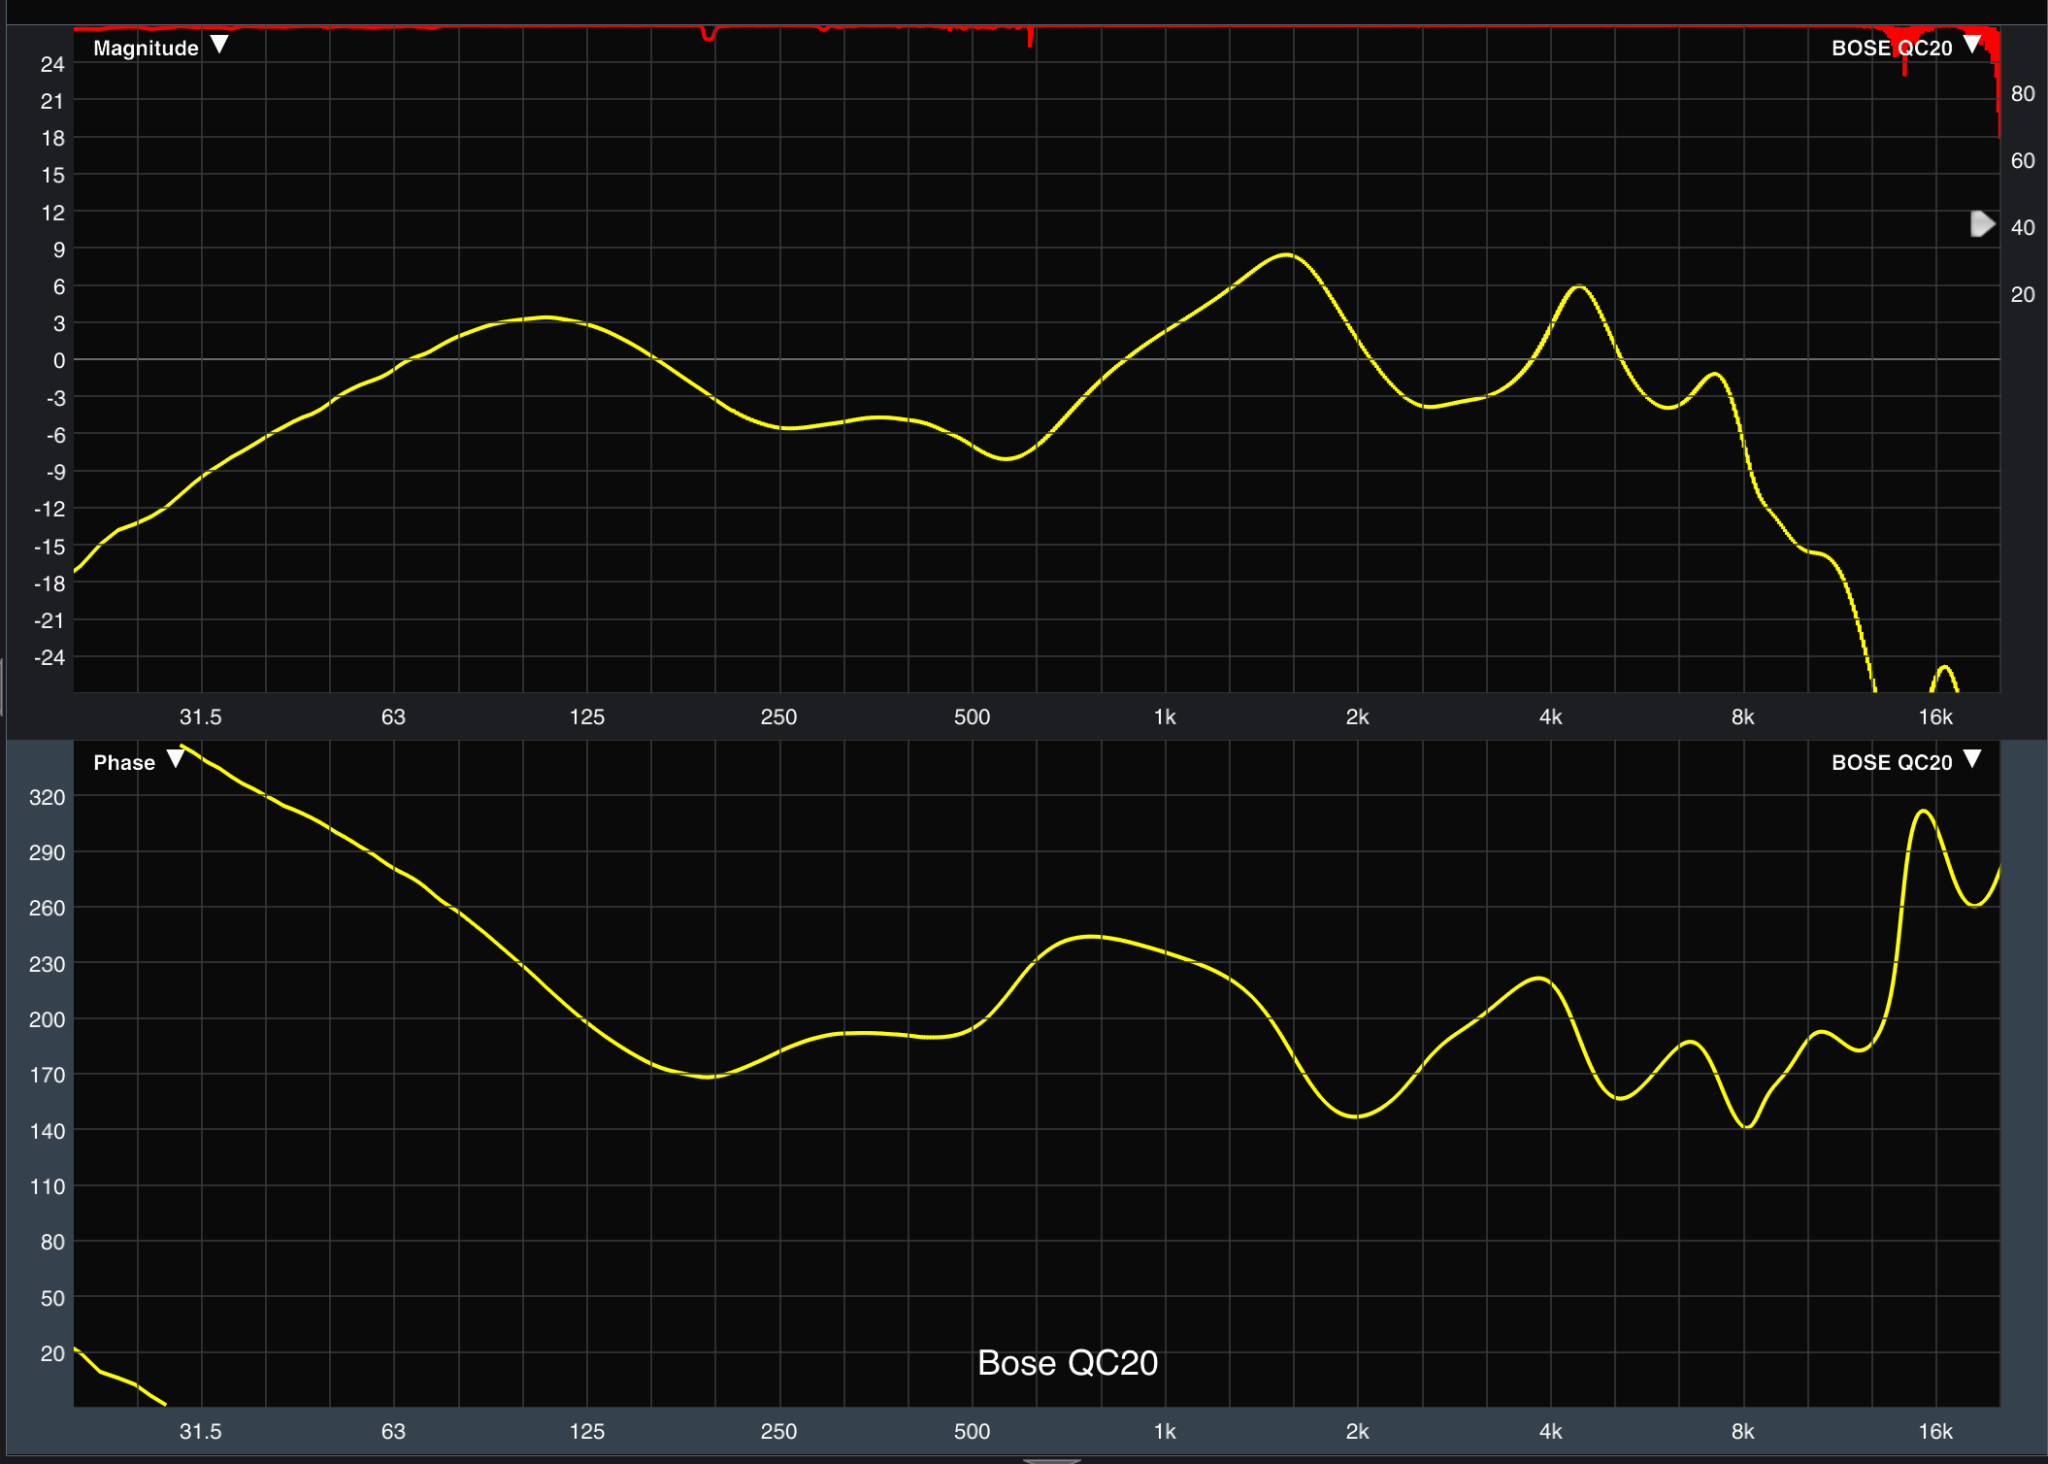Viewport: 2048px width, 1464px height.
Task: Click the triangle icon next to BOSE QC20
Action: click(1972, 44)
